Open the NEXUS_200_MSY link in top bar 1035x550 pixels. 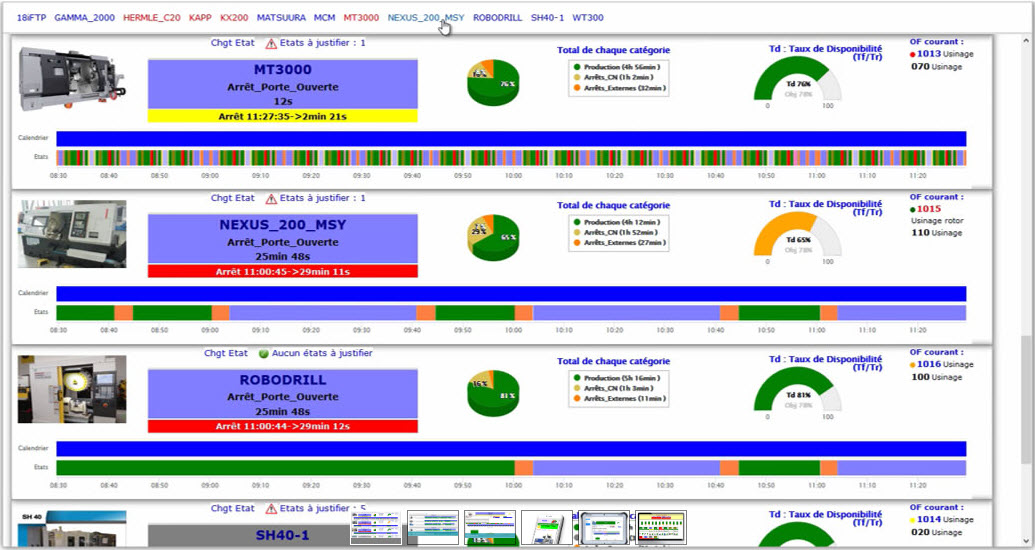425,18
